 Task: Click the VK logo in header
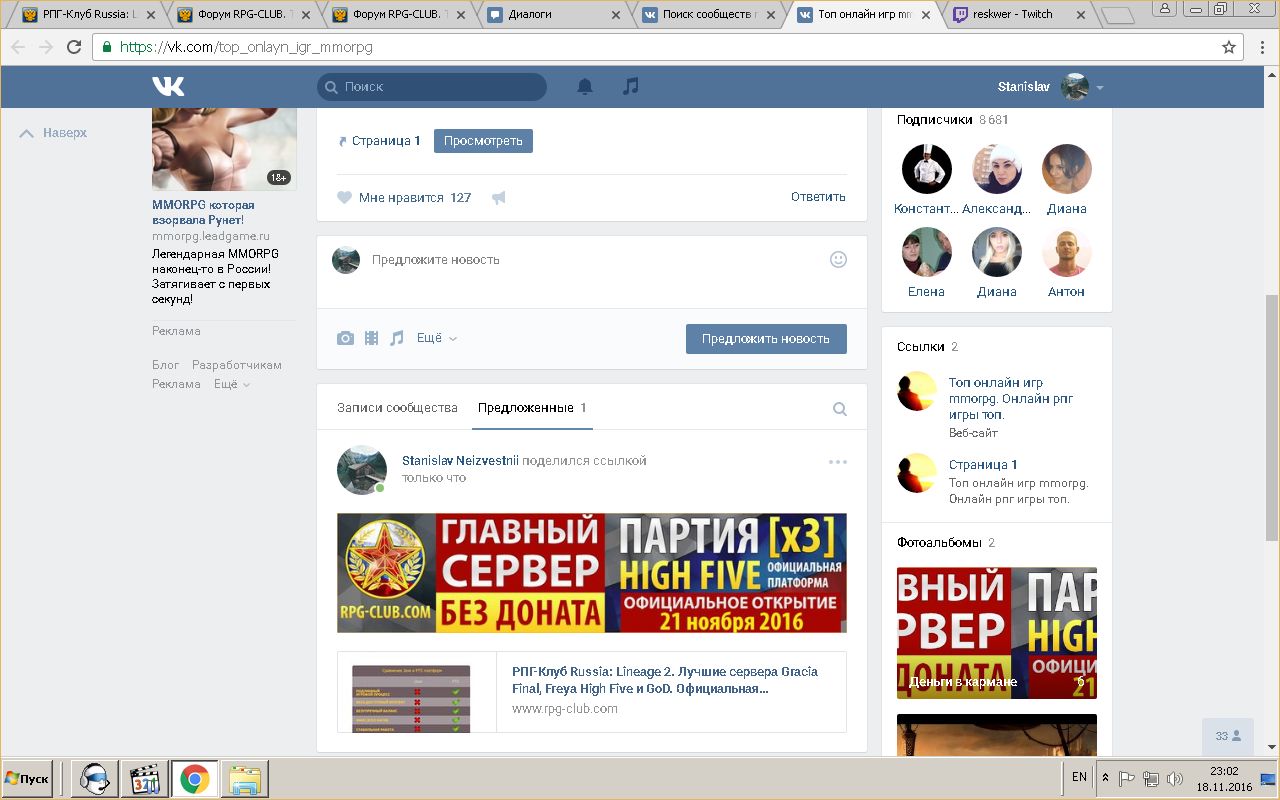pos(168,87)
